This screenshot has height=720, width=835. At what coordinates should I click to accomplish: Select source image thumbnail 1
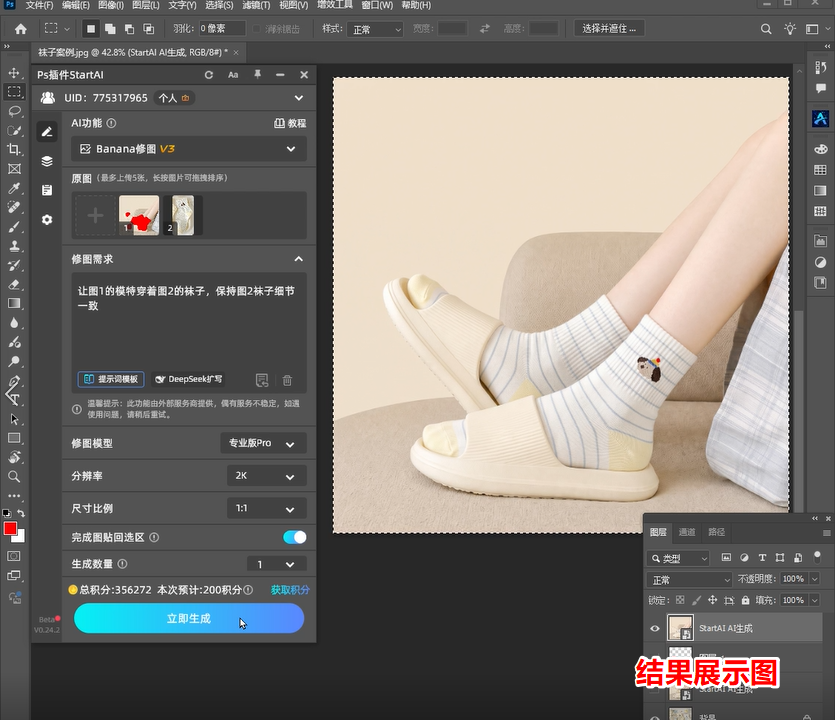138,215
